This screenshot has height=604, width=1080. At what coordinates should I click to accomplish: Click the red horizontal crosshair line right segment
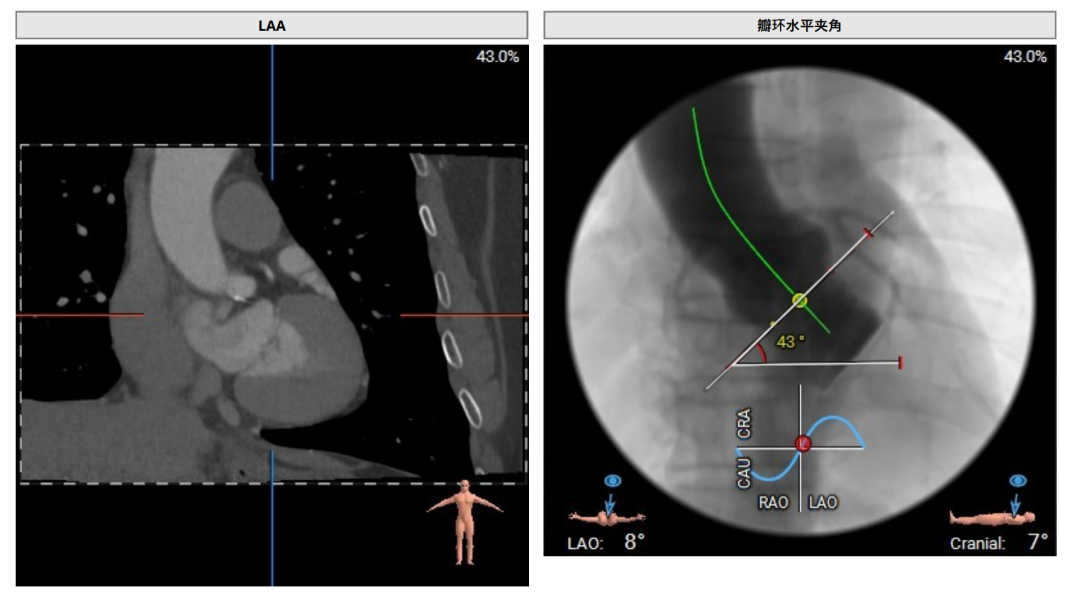tap(464, 315)
